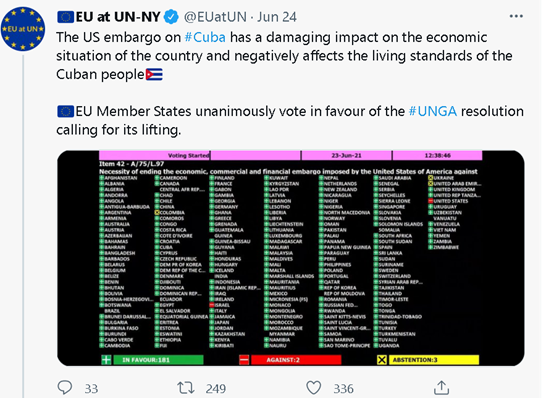
Task: Follow the #UNGA hashtag link
Action: pos(433,111)
